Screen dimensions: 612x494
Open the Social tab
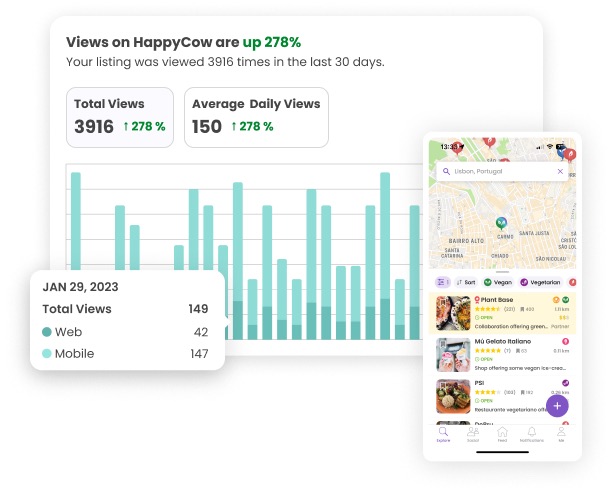click(472, 434)
